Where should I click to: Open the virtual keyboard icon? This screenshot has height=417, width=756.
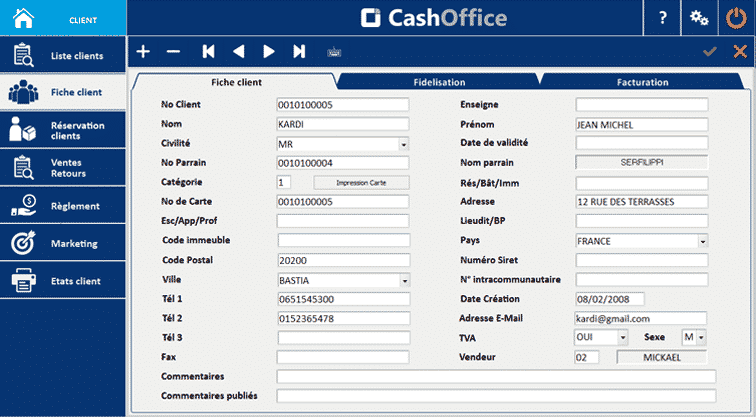click(334, 52)
